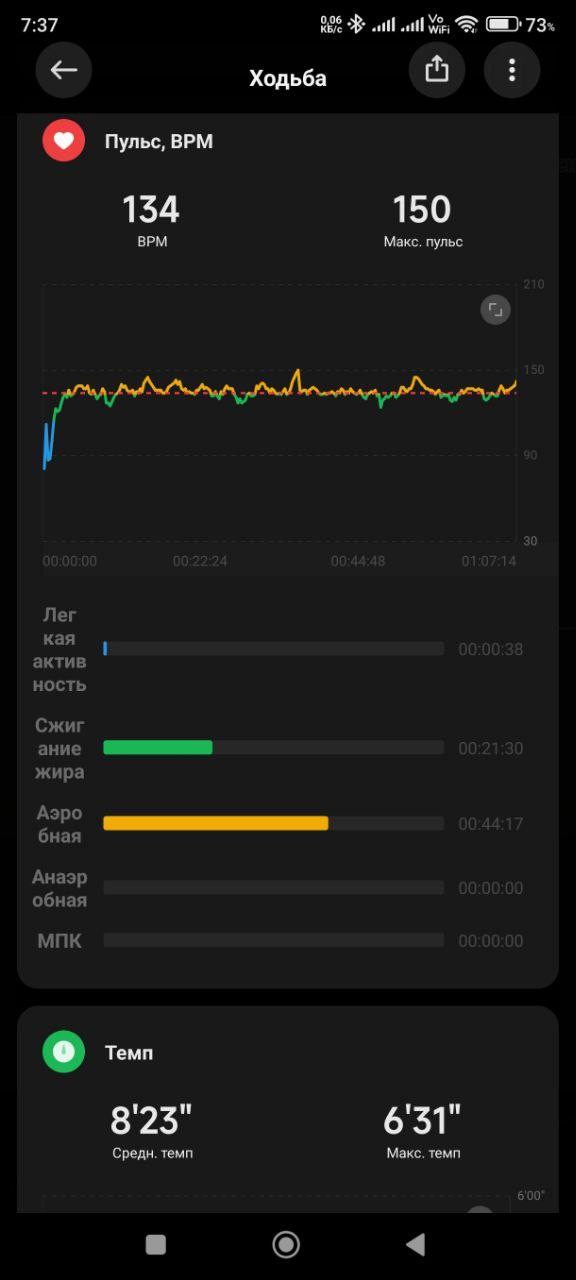
Task: Tap the share icon in header
Action: click(436, 69)
